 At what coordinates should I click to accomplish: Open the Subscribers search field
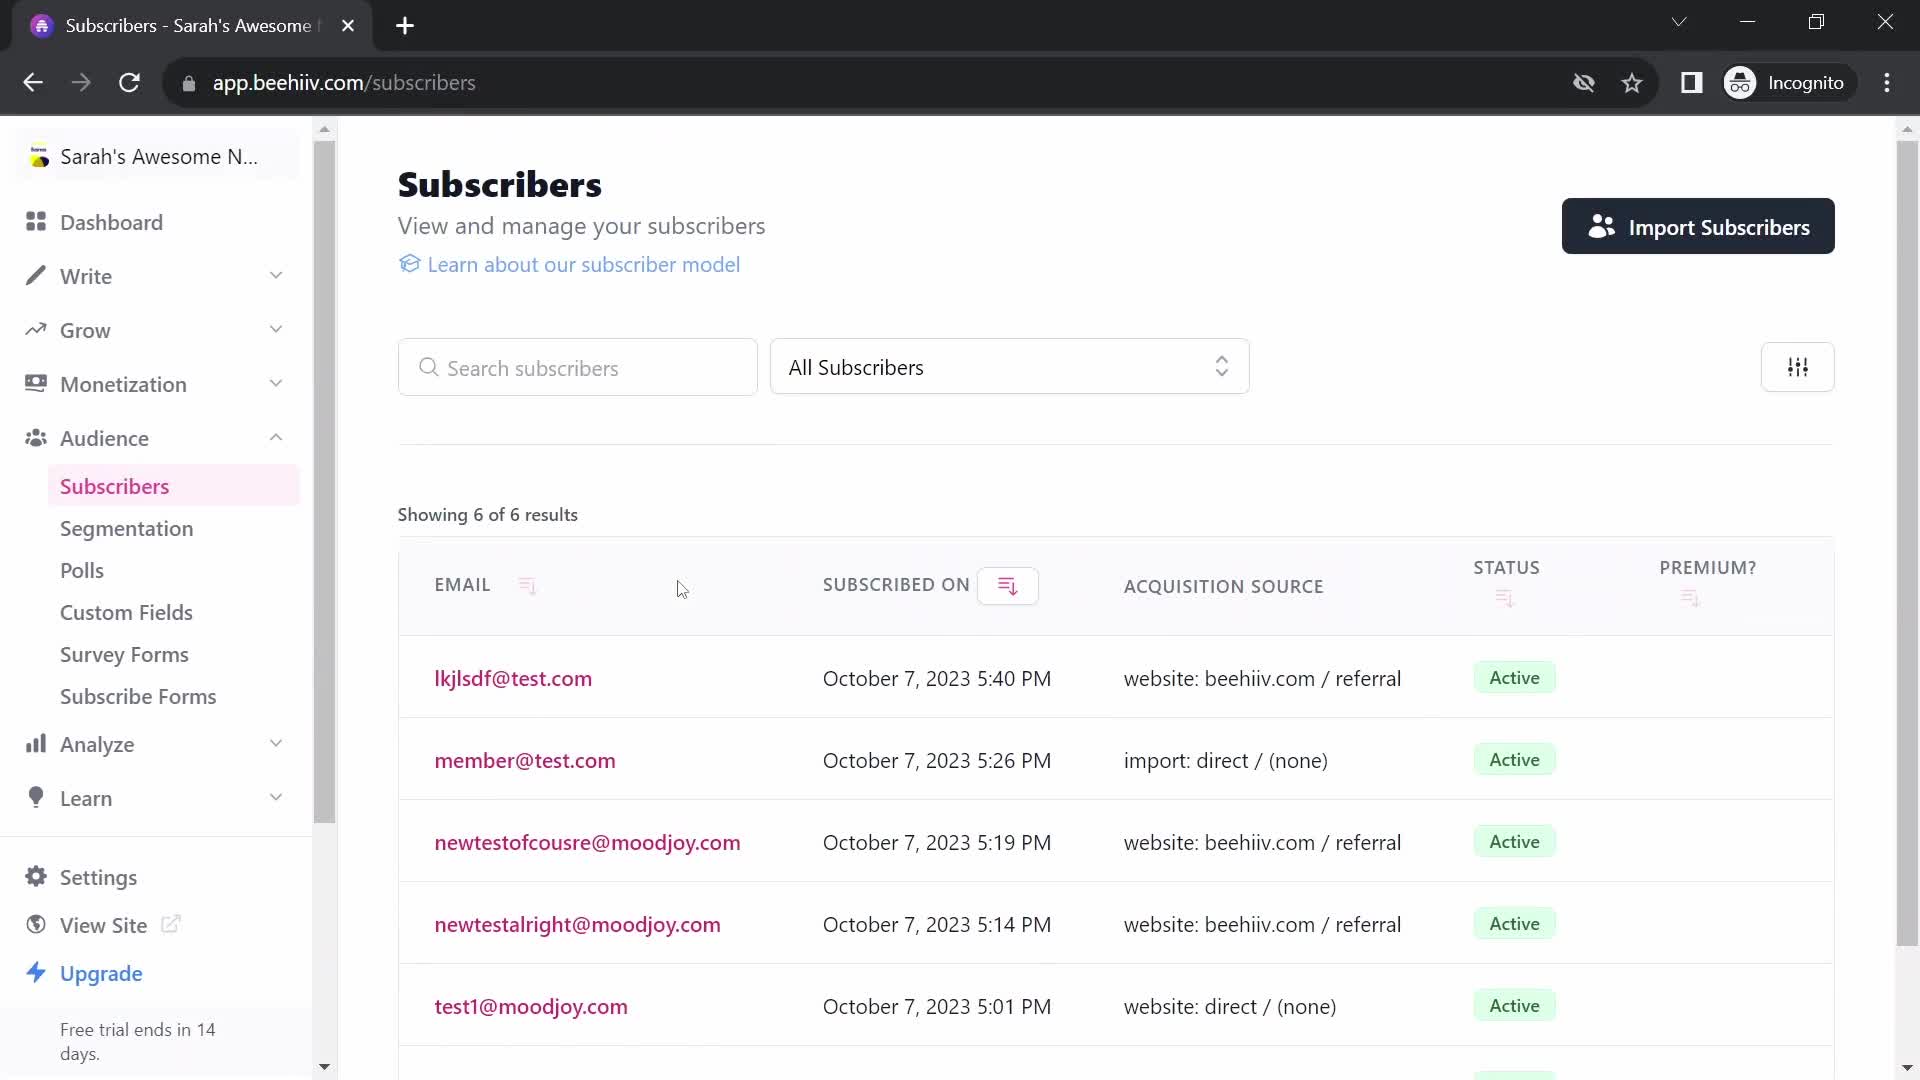(579, 368)
